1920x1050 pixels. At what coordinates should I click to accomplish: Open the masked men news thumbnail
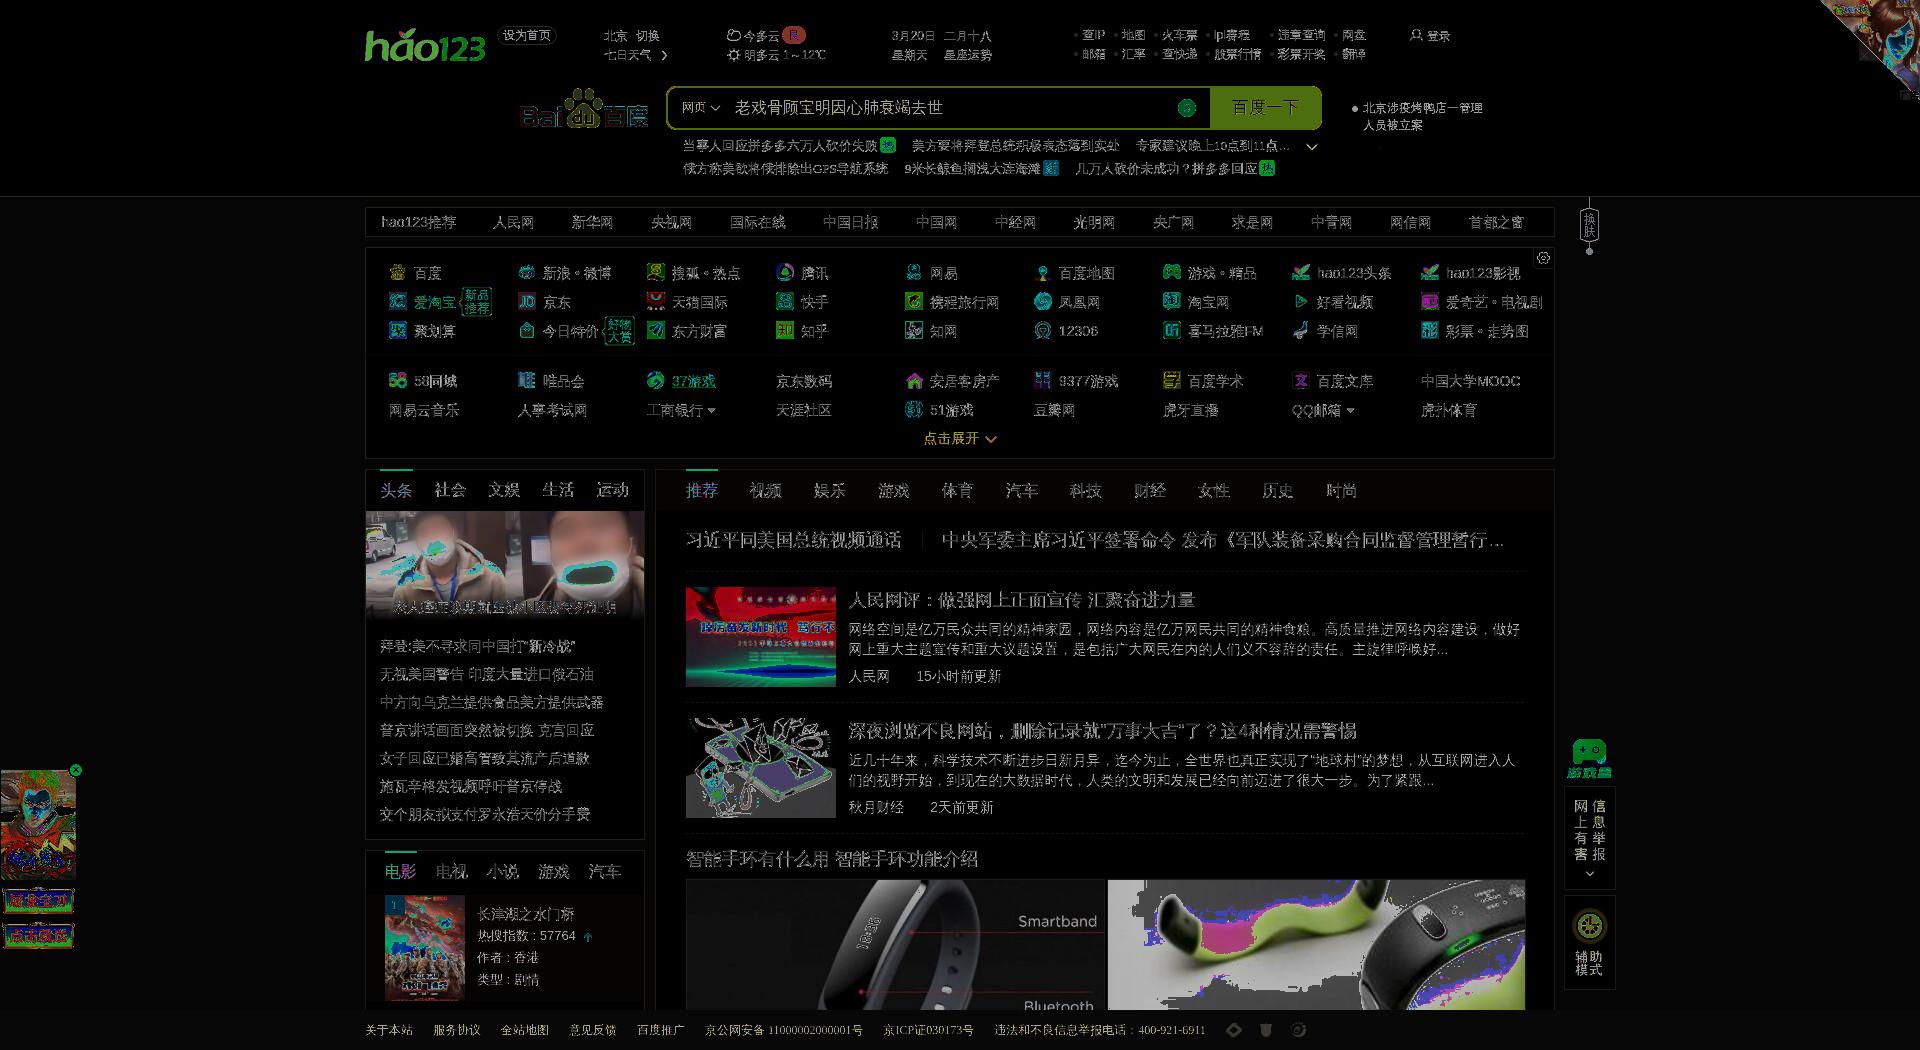[x=505, y=564]
